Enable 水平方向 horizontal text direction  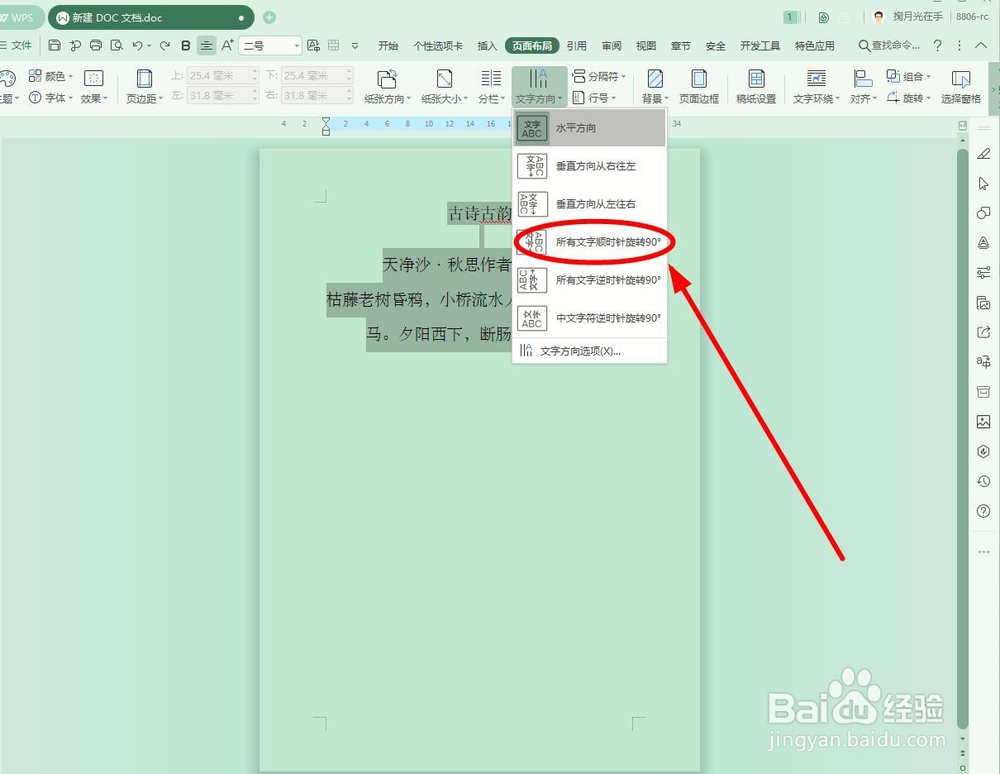click(x=574, y=128)
